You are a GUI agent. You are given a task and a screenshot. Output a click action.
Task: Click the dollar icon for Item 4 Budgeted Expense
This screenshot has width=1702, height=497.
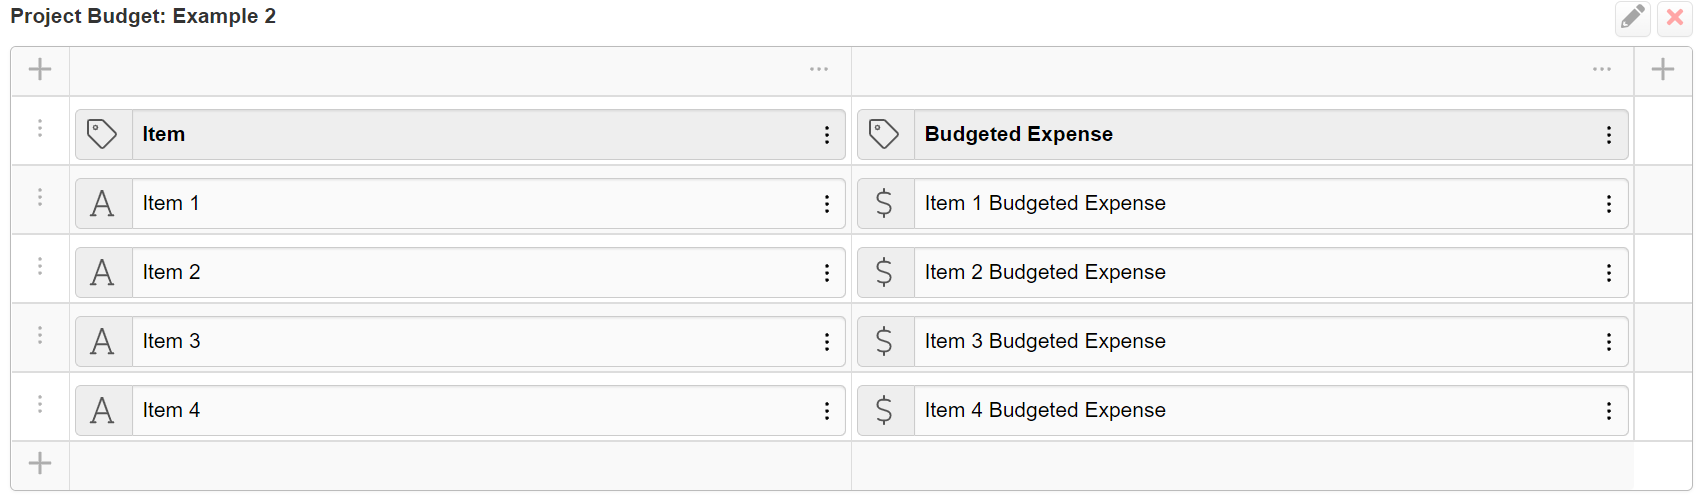(x=885, y=410)
